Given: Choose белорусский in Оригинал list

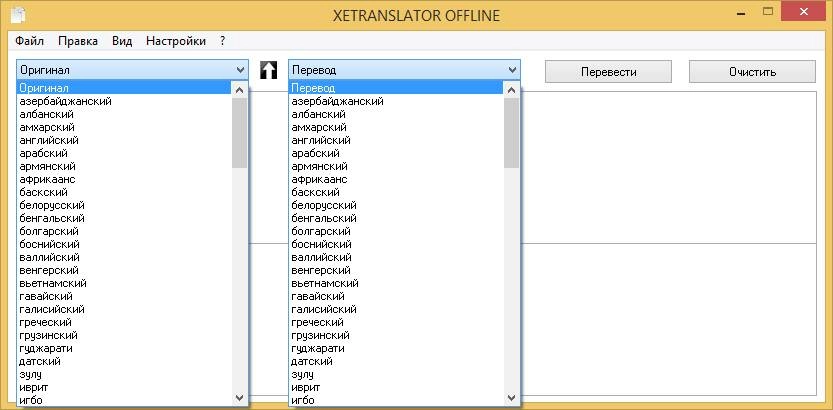Looking at the screenshot, I should pos(124,205).
